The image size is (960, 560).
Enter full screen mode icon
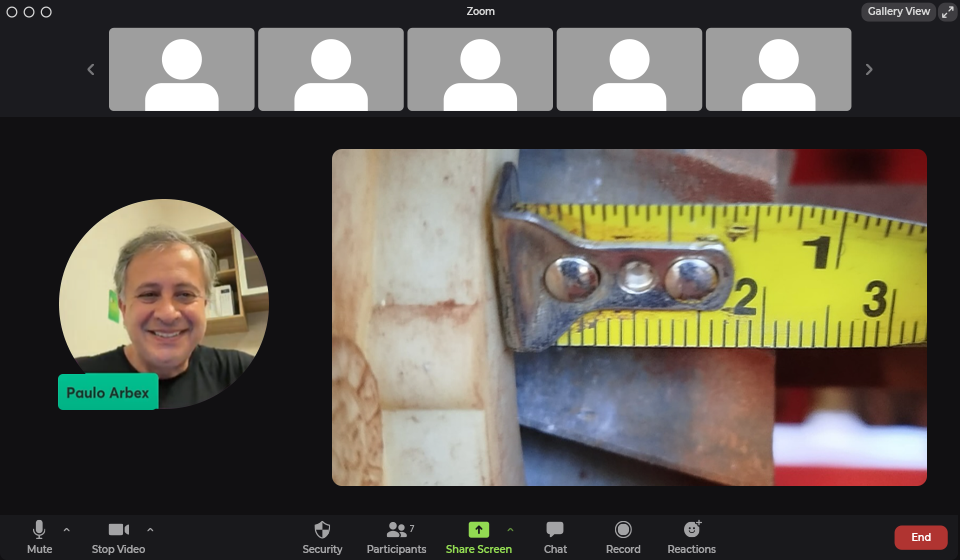coord(947,12)
